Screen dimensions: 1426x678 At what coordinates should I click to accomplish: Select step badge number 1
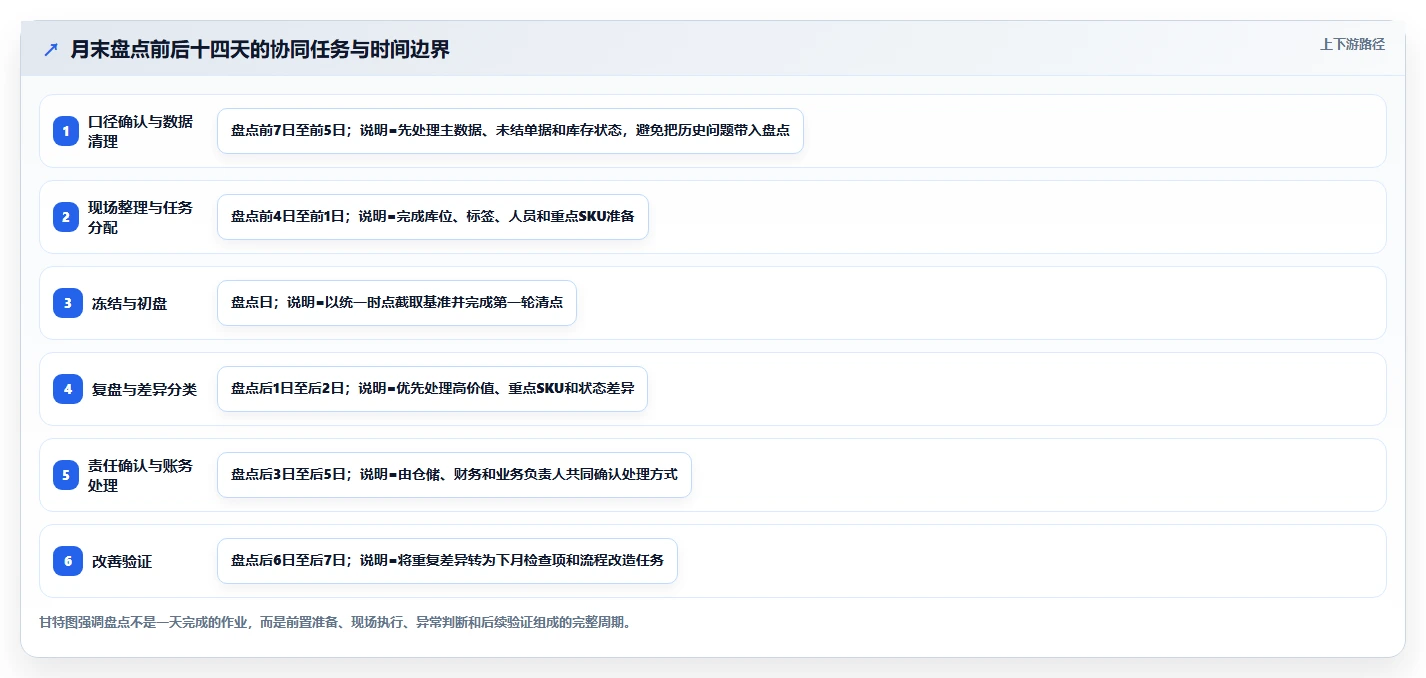67,131
